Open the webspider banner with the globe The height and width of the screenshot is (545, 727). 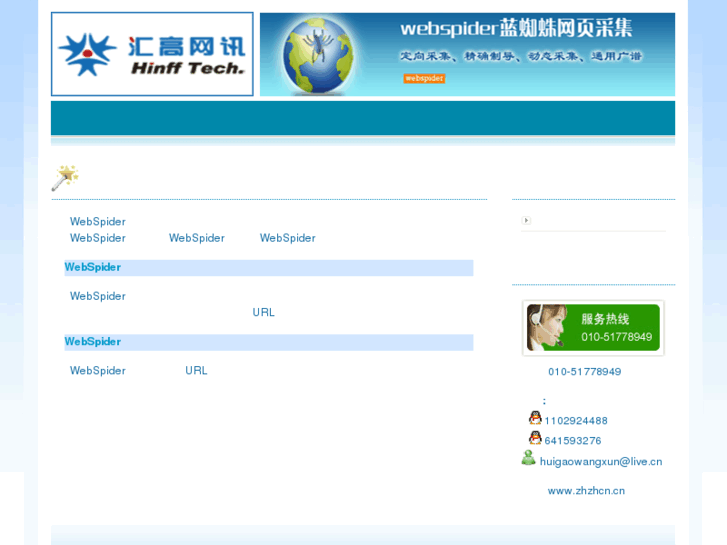[x=467, y=54]
